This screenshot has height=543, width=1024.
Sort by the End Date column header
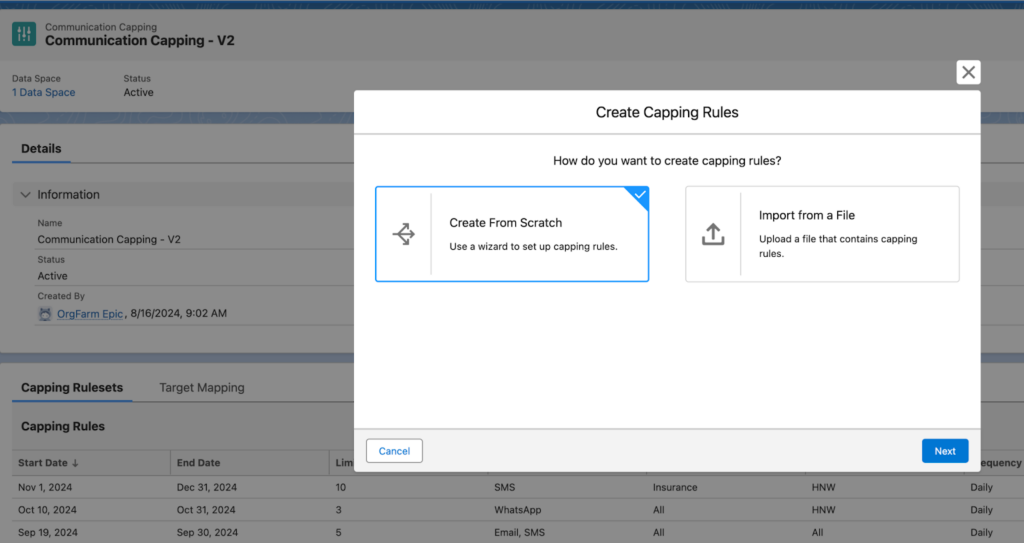click(x=199, y=463)
